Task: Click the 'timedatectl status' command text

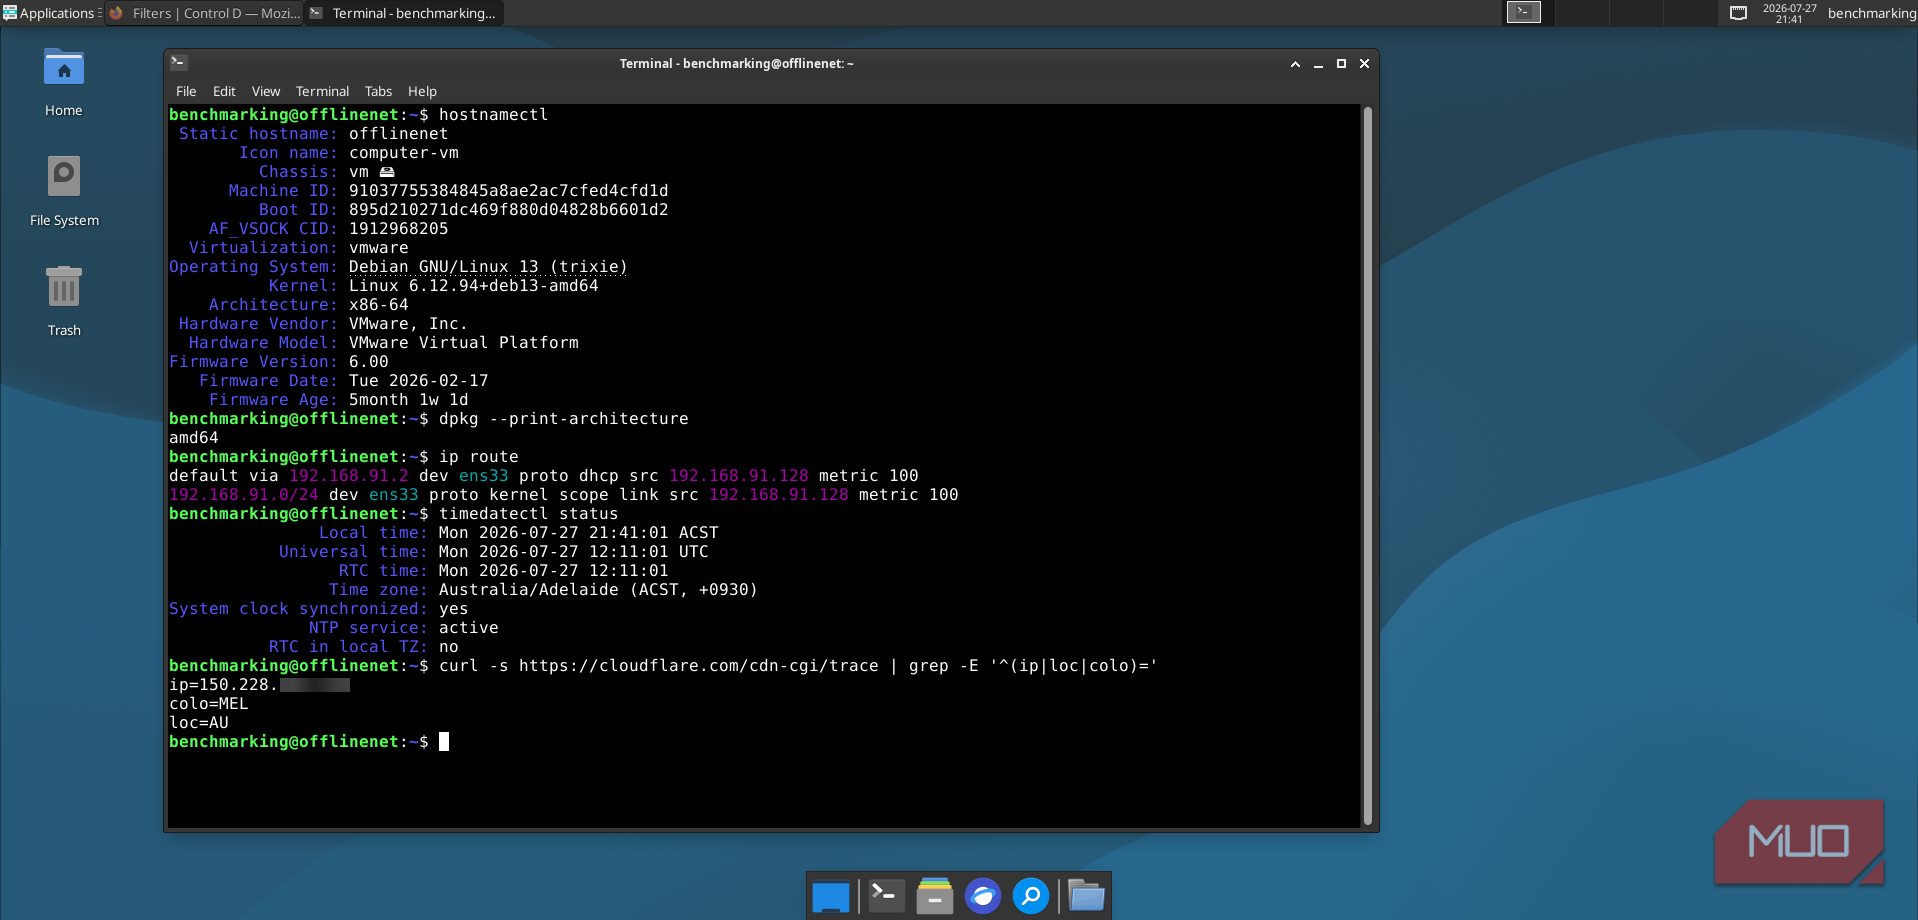Action: [x=528, y=514]
